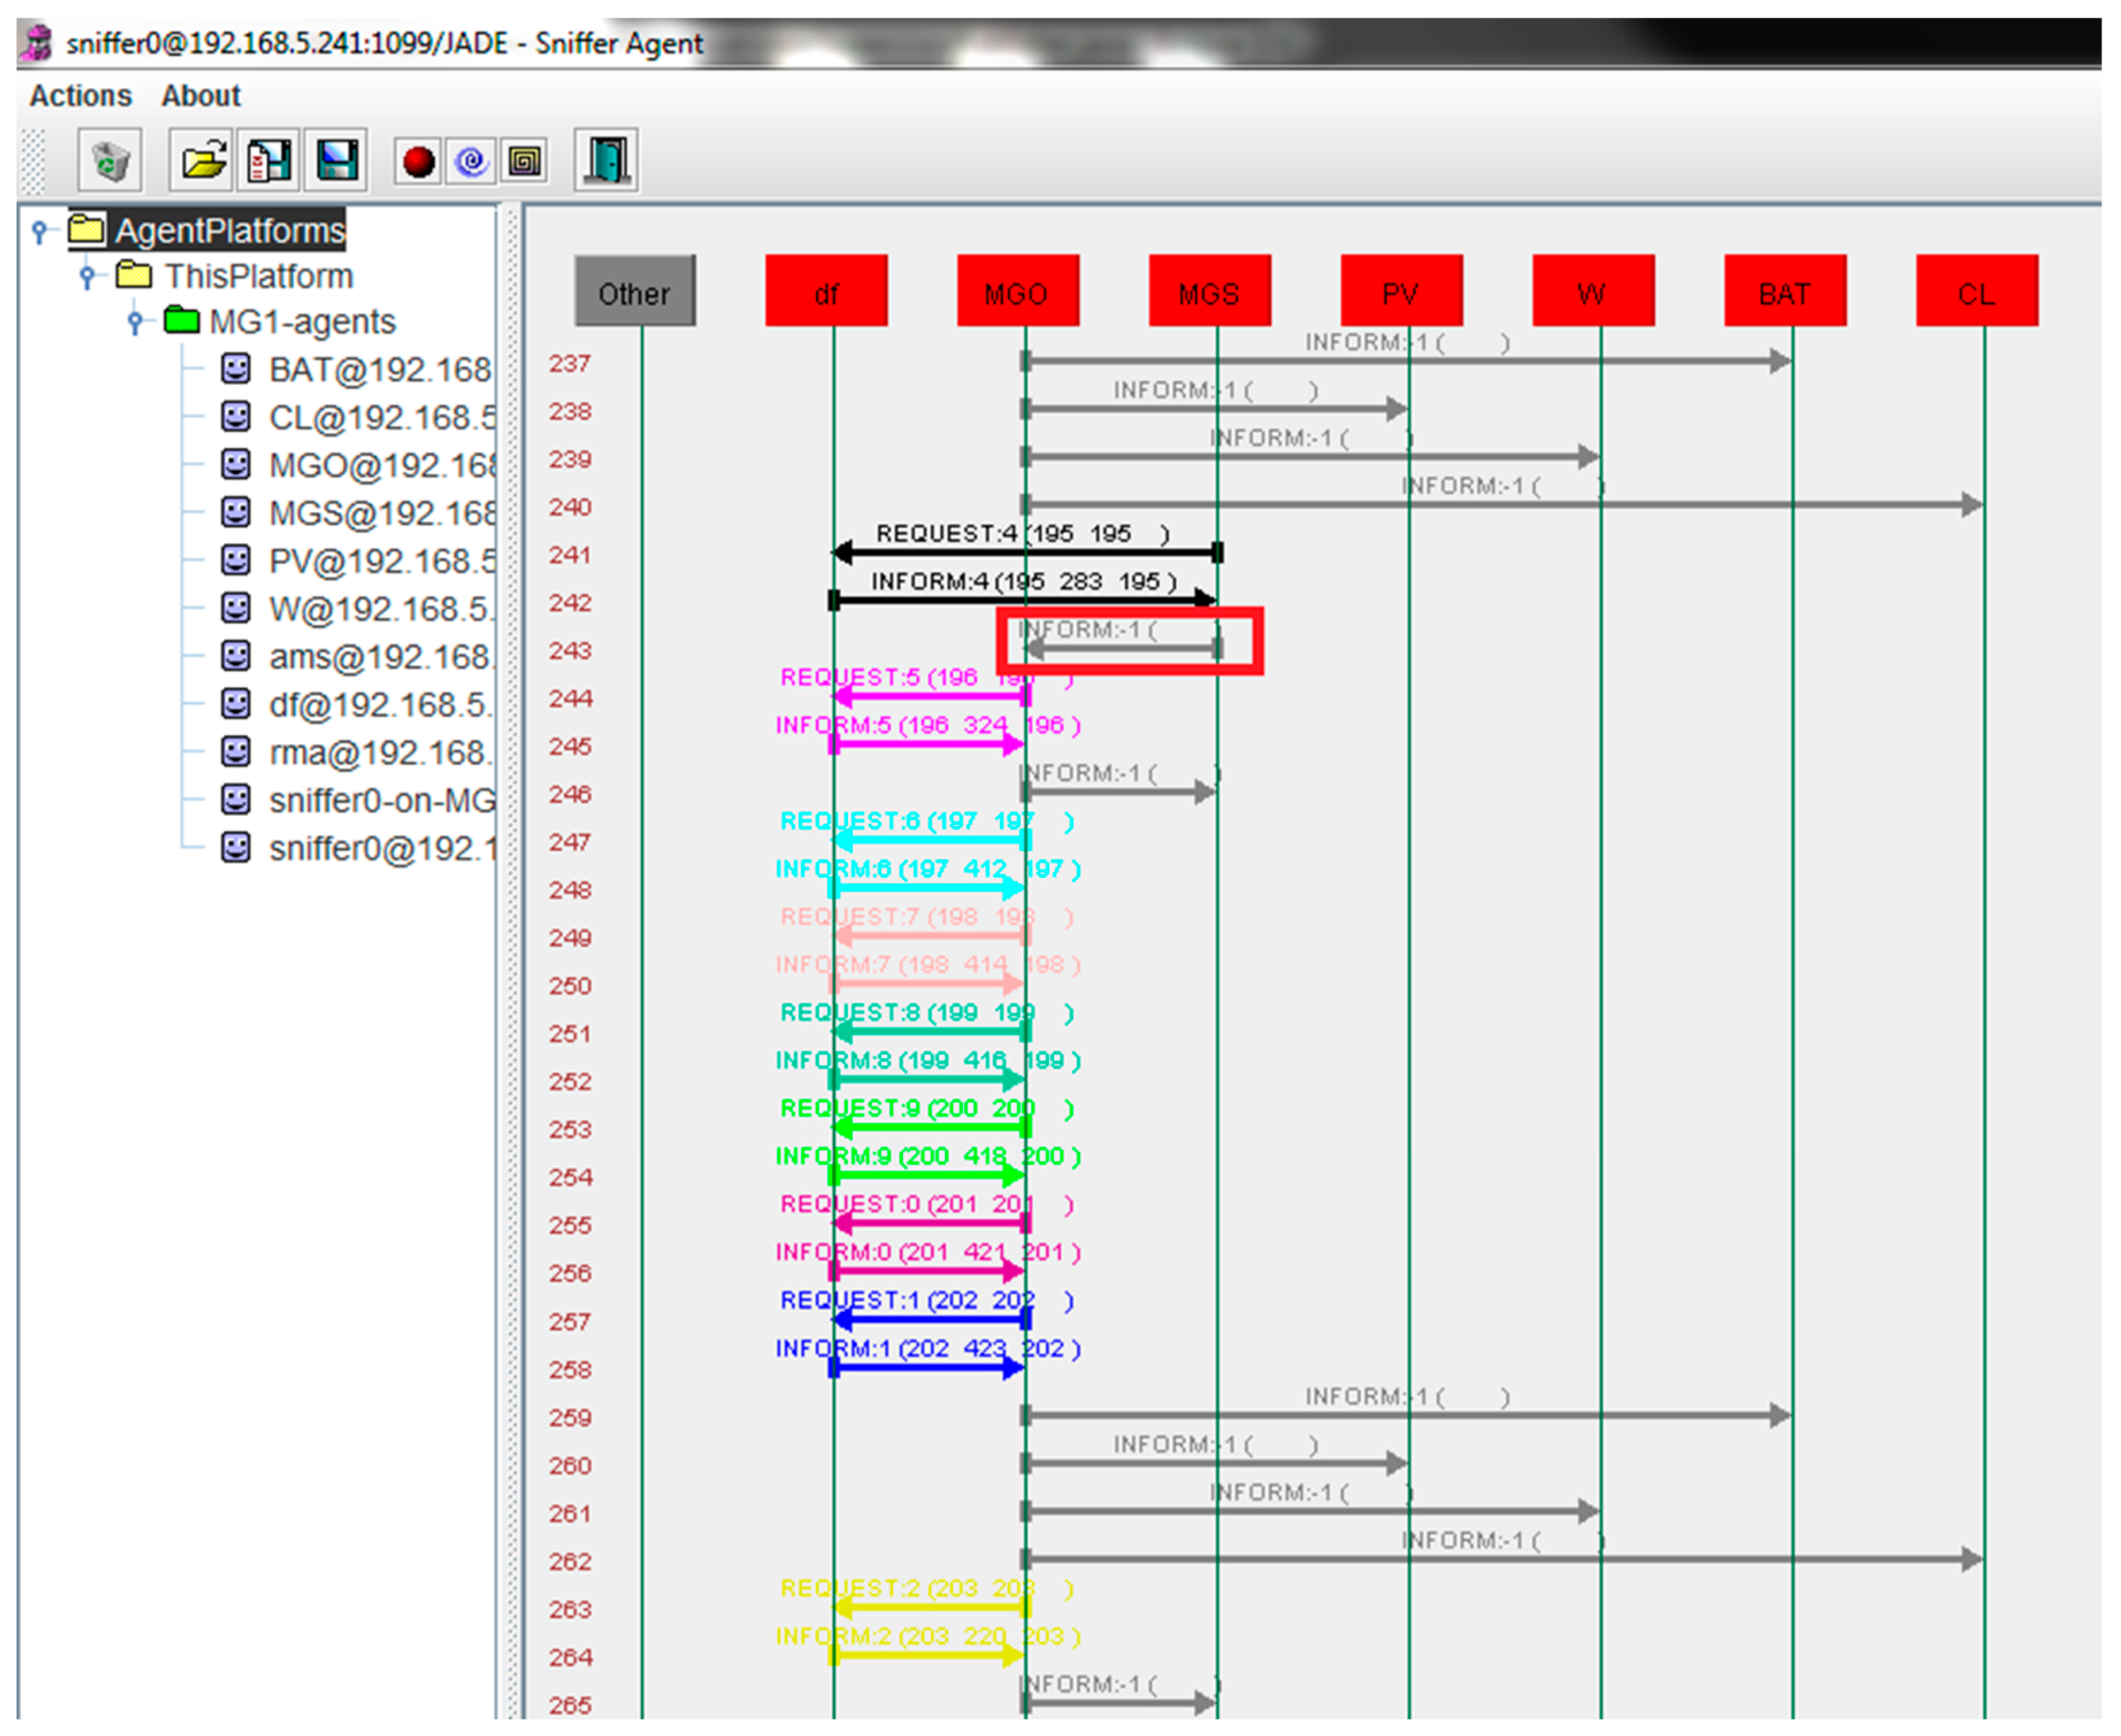Screen dimensions: 2121x1736
Task: Click the clear canvas trash icon
Action: click(110, 160)
